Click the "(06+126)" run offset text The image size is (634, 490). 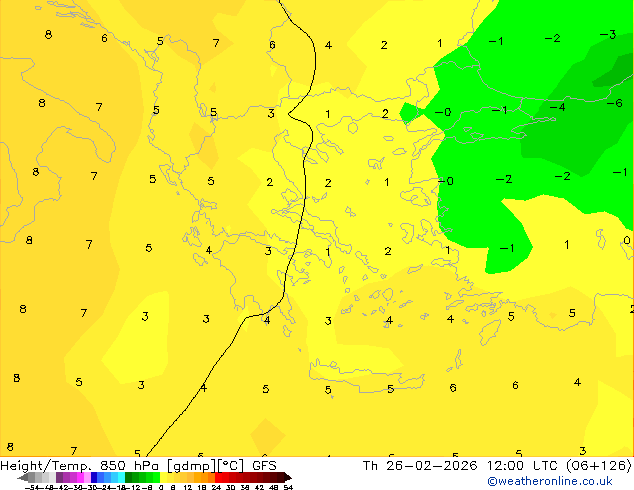(598, 466)
